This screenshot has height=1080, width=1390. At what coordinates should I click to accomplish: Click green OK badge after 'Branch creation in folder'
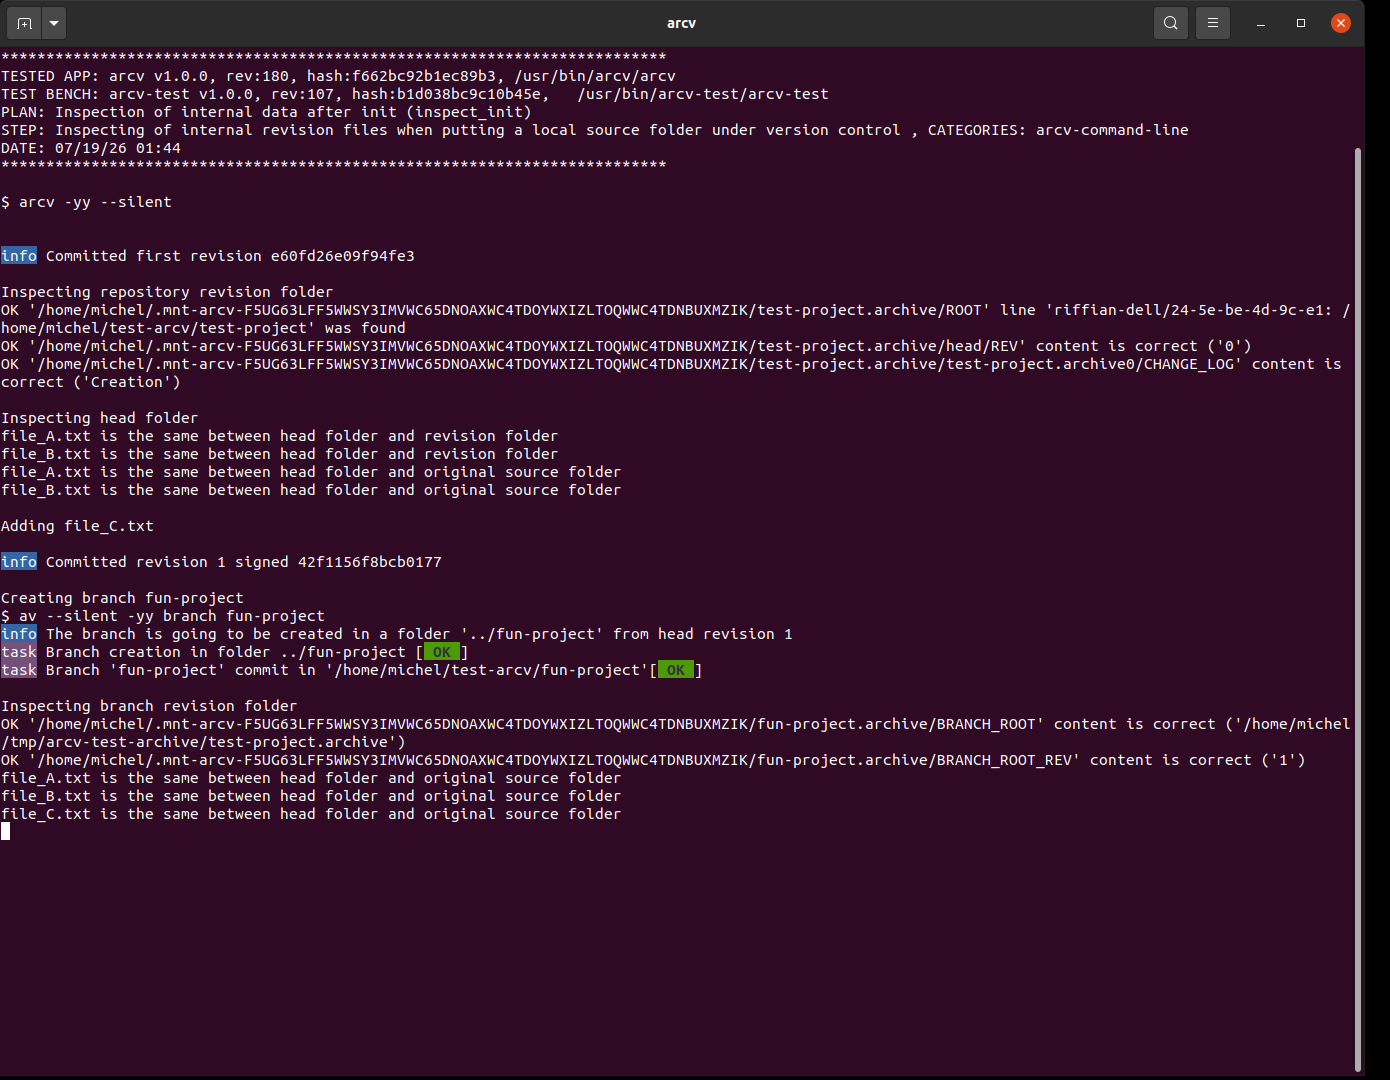tap(442, 652)
